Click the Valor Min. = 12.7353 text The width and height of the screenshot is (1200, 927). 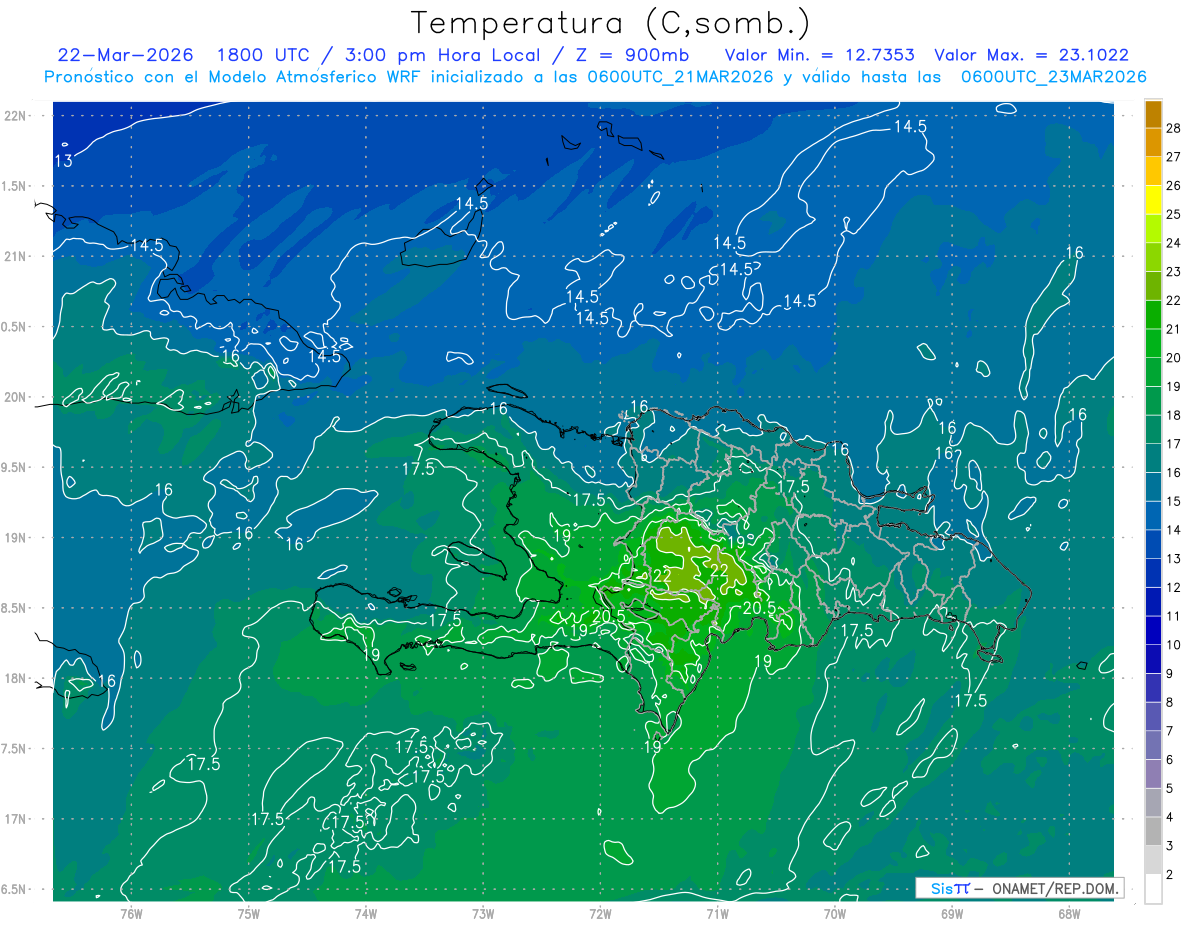pyautogui.click(x=822, y=55)
